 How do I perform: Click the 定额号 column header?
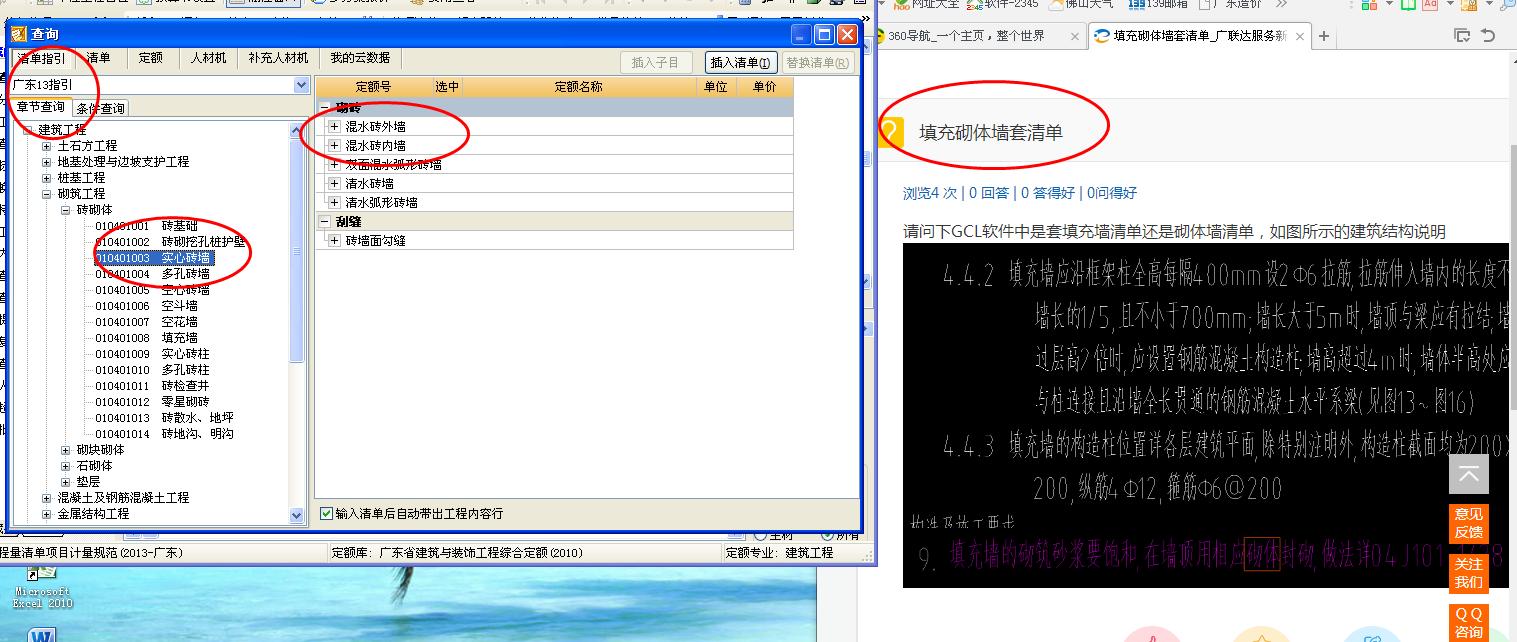[x=373, y=87]
